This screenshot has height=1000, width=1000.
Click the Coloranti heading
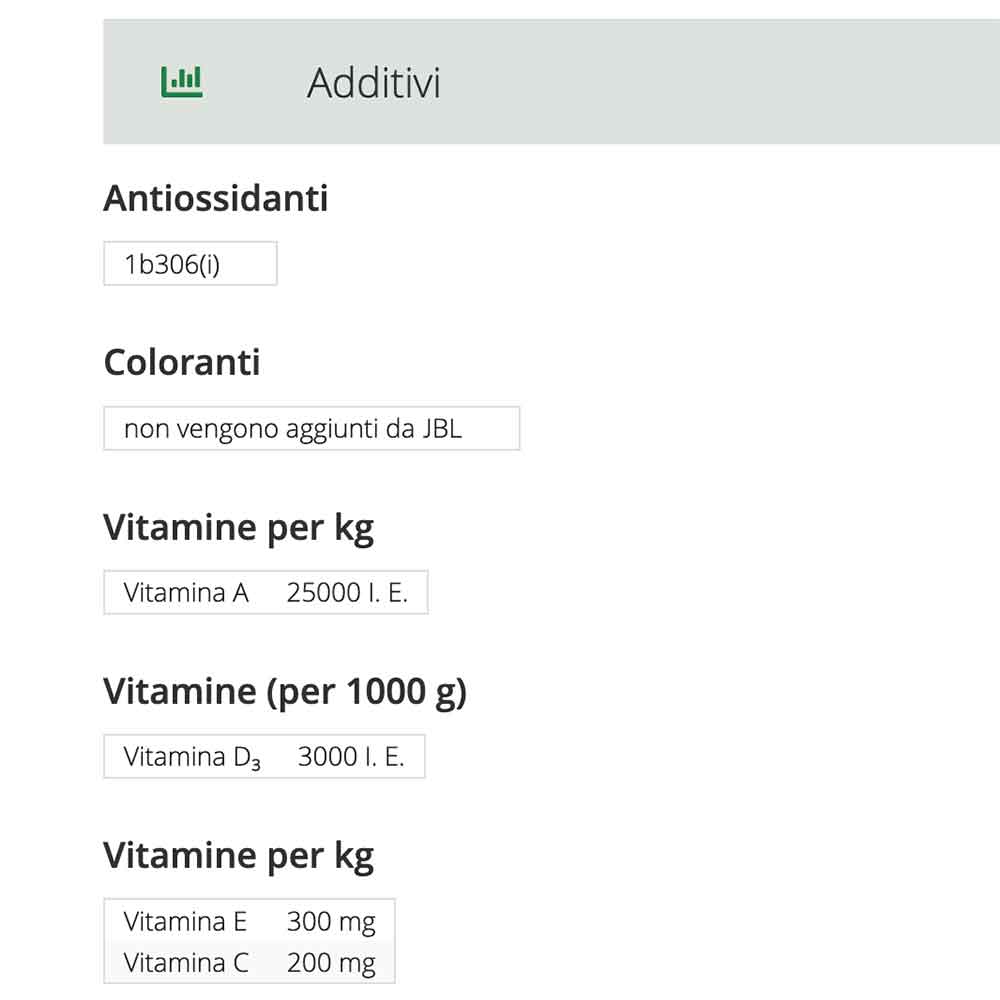[x=181, y=362]
